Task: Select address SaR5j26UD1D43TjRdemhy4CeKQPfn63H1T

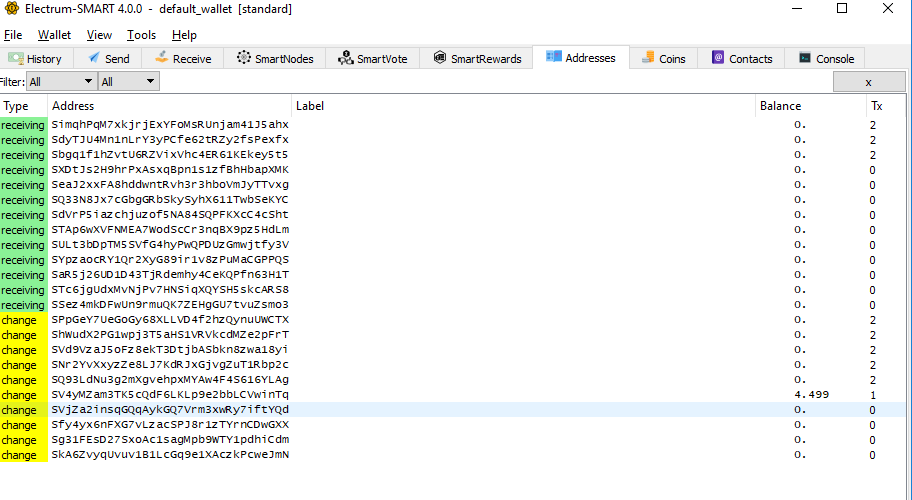Action: (x=170, y=274)
